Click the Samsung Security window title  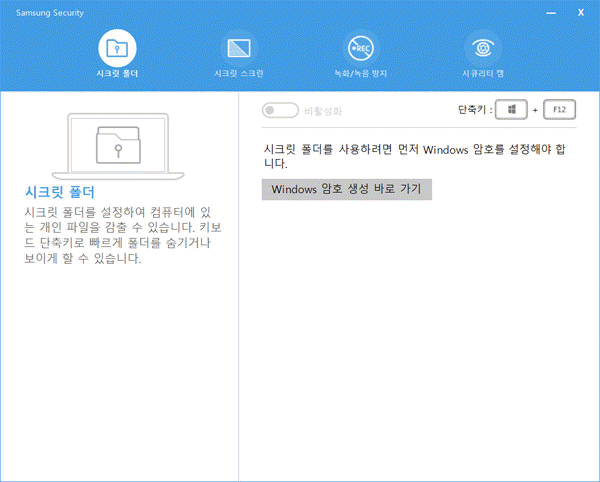coord(50,13)
